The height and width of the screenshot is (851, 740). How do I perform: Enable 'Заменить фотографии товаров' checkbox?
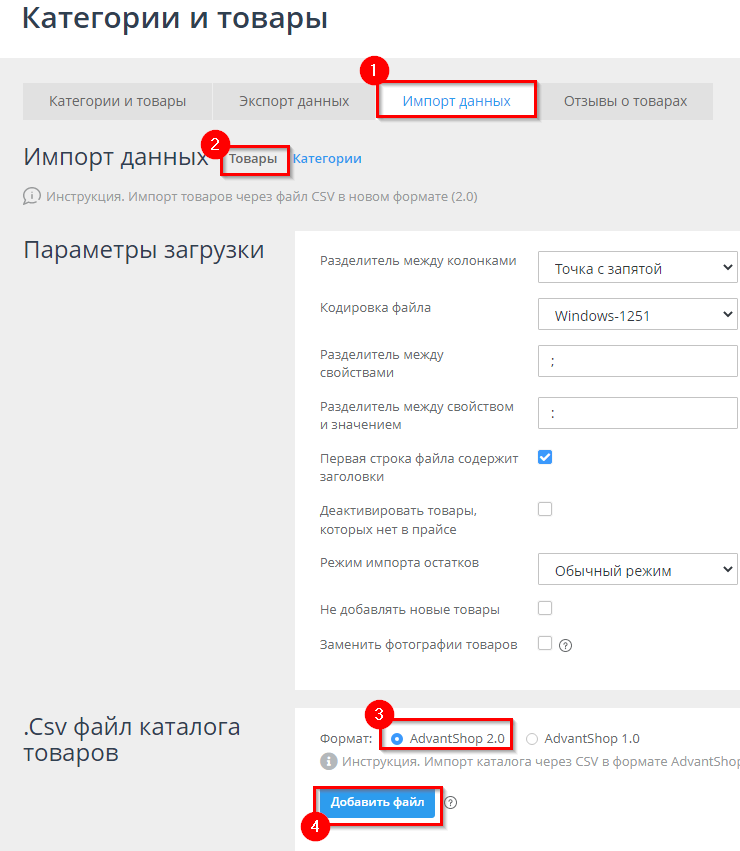pyautogui.click(x=545, y=643)
